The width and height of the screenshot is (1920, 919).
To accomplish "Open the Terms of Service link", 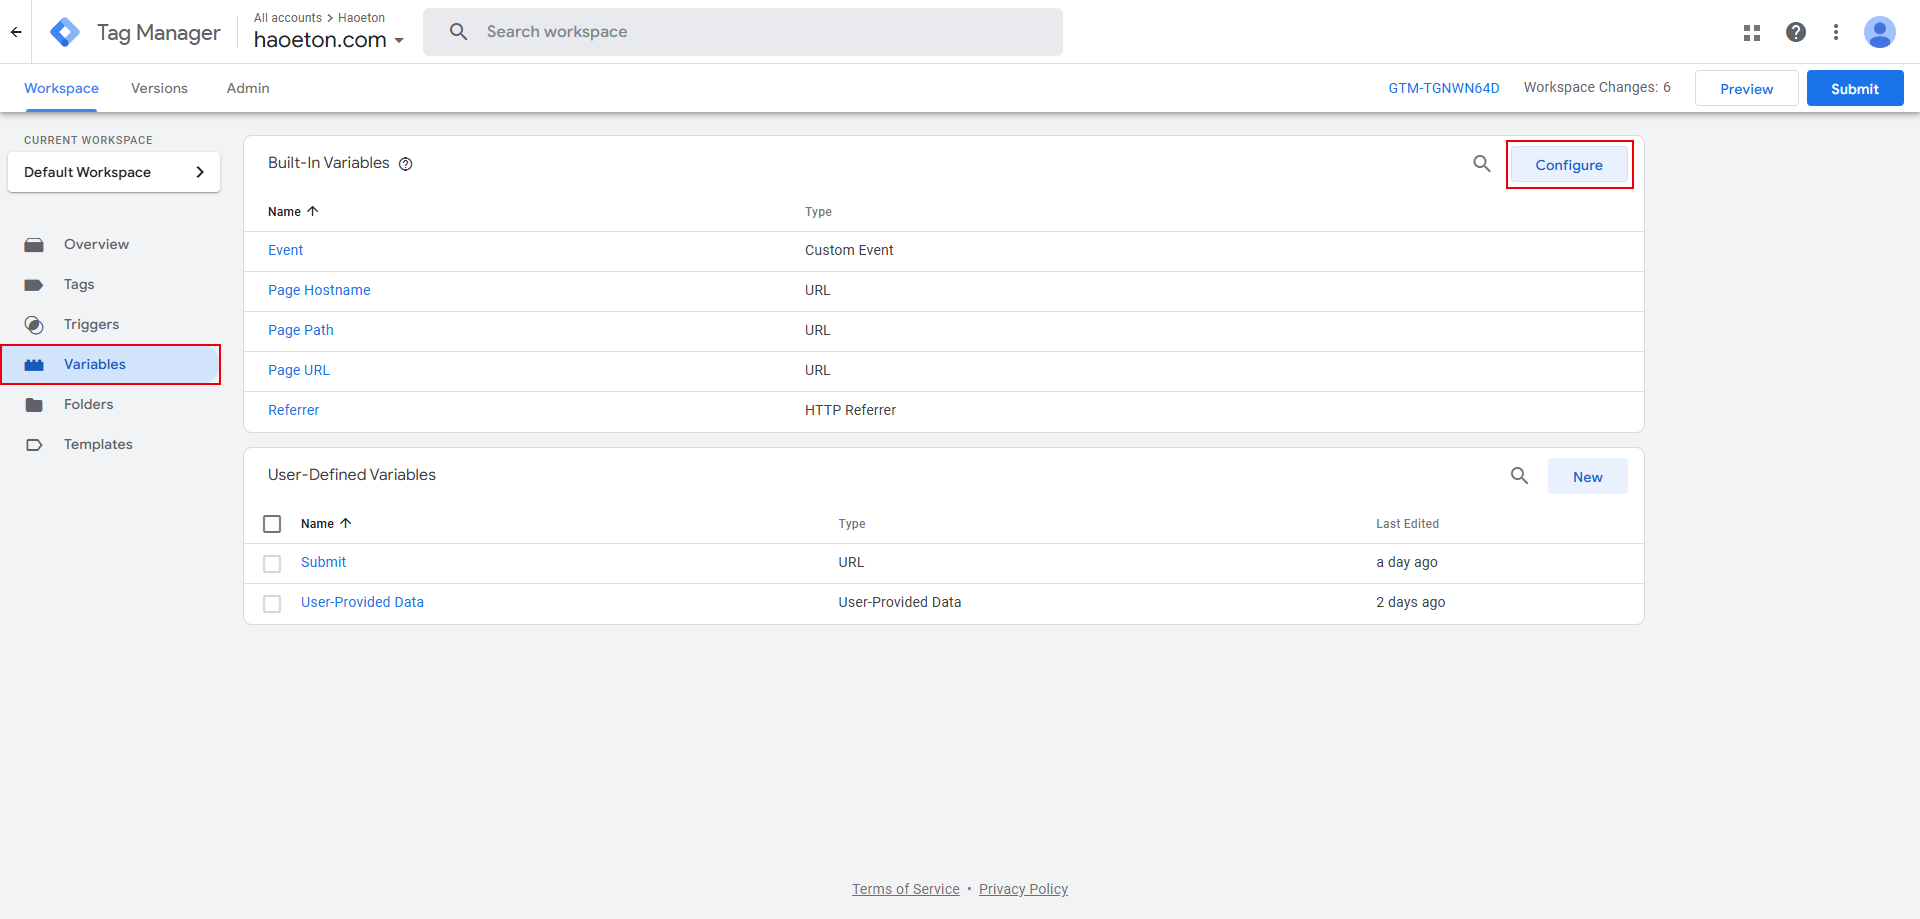I will point(906,889).
